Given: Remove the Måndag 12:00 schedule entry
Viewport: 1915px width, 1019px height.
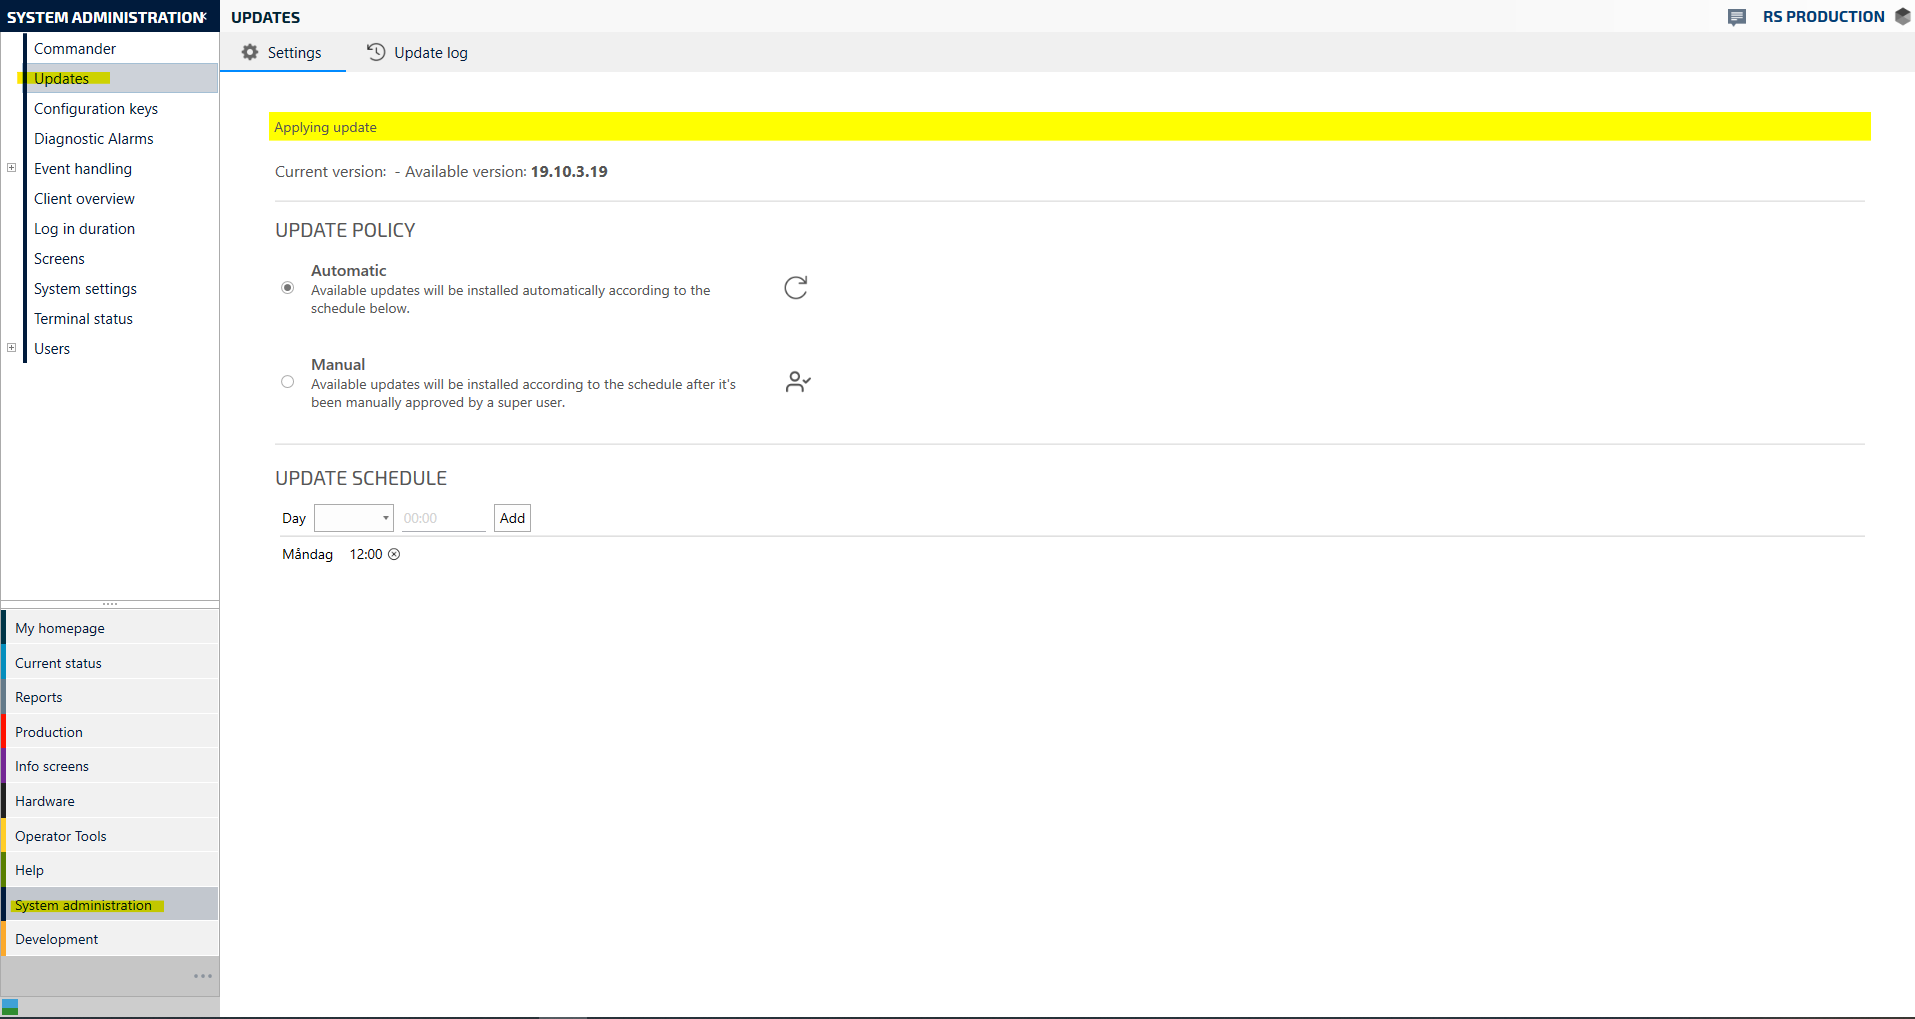Looking at the screenshot, I should [394, 554].
